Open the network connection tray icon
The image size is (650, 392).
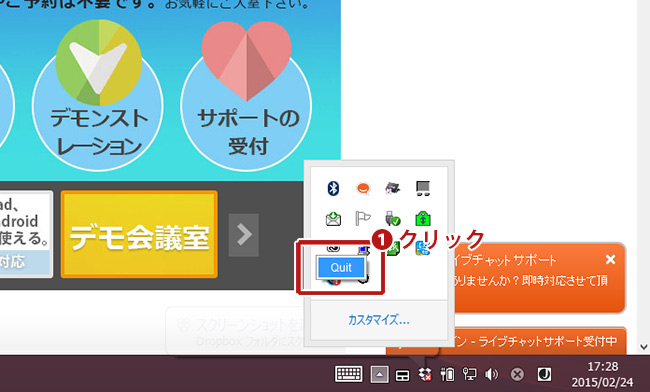pos(469,375)
